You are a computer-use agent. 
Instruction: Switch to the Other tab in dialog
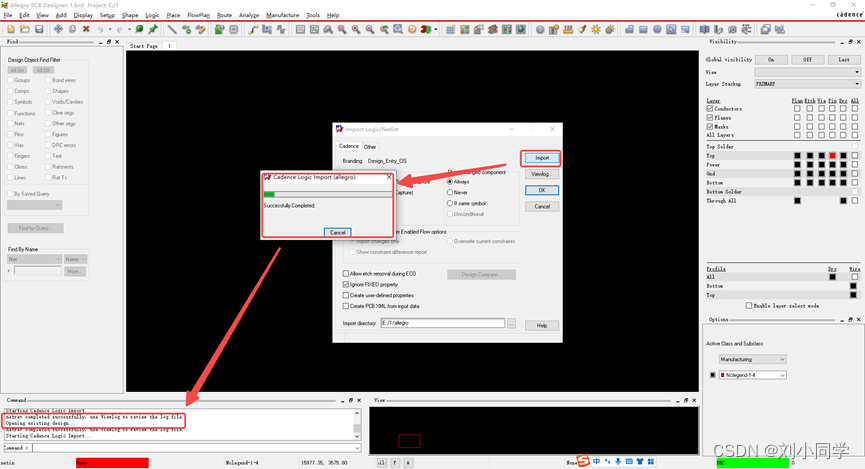click(370, 147)
